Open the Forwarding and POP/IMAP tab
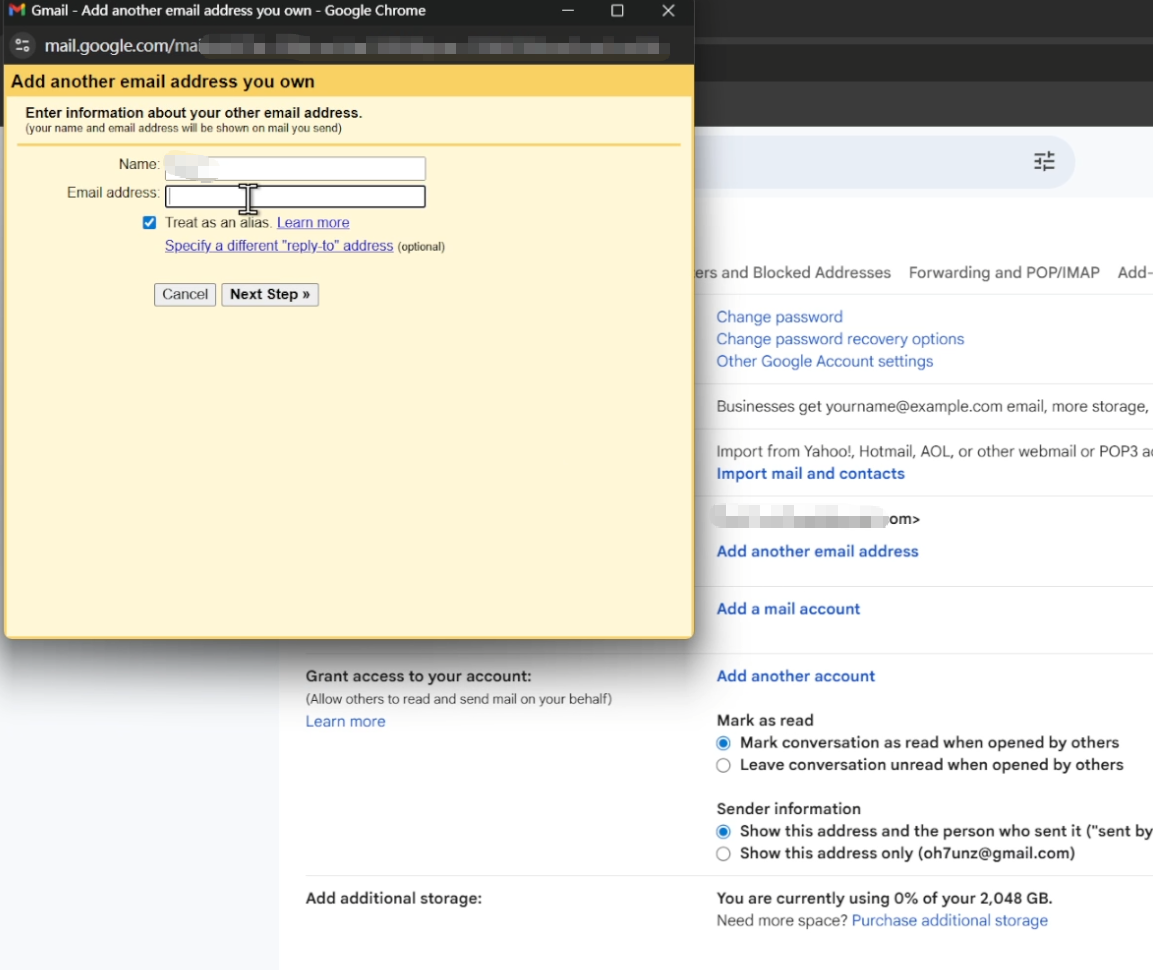The image size is (1153, 970). (x=1003, y=273)
